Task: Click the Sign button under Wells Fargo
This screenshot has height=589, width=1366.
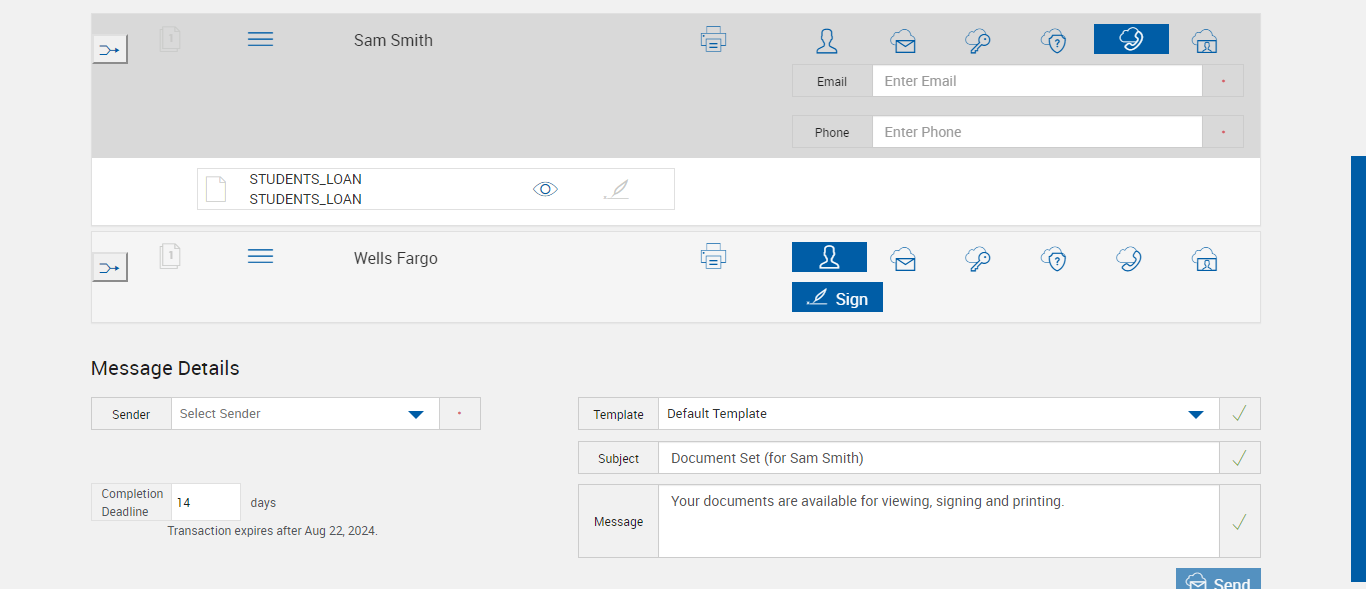Action: (x=837, y=298)
